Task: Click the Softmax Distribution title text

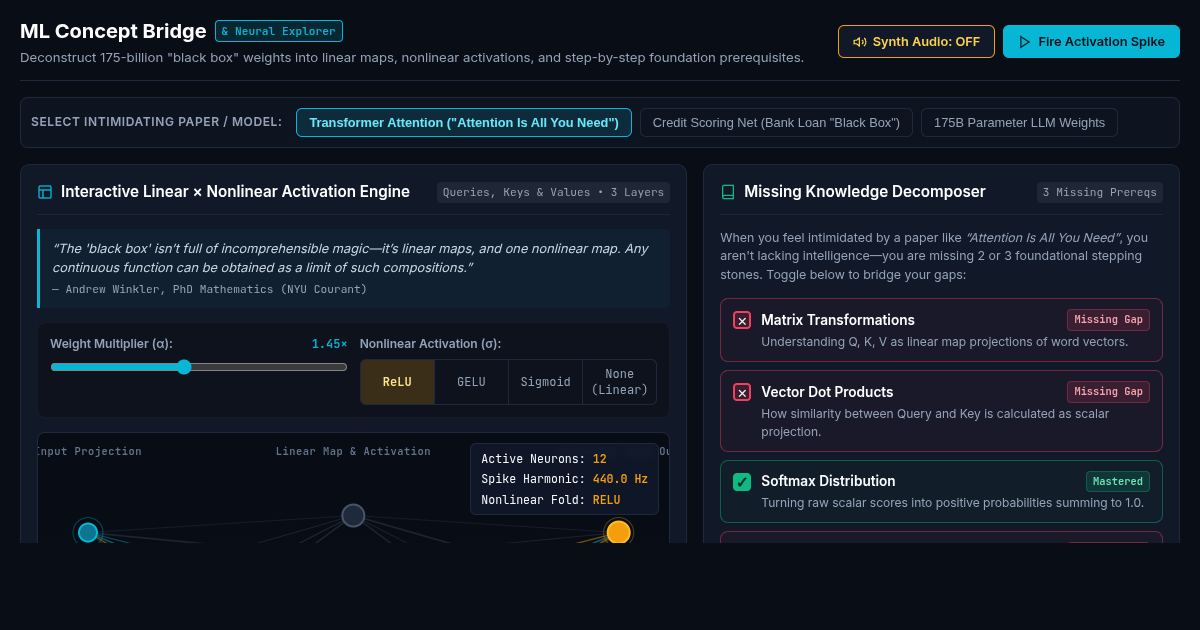Action: [828, 482]
